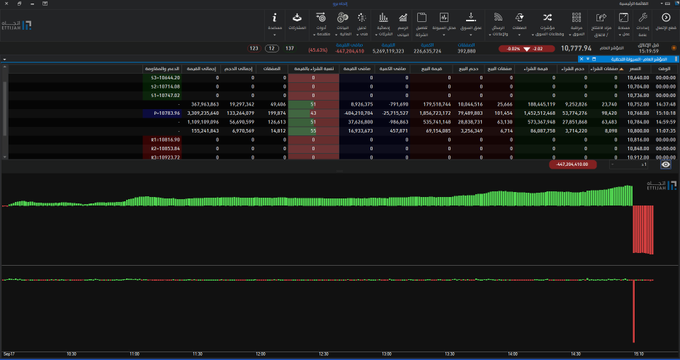Click the orange connection status dot
This screenshot has height=360, width=680.
tap(673, 48)
